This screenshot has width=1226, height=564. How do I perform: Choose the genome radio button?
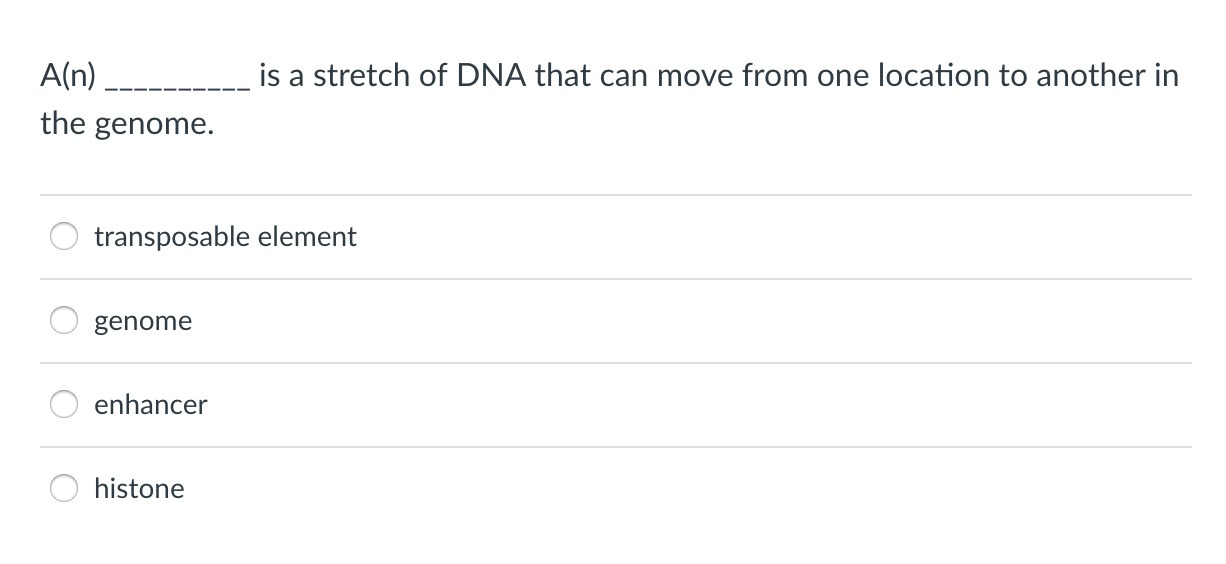click(x=65, y=321)
